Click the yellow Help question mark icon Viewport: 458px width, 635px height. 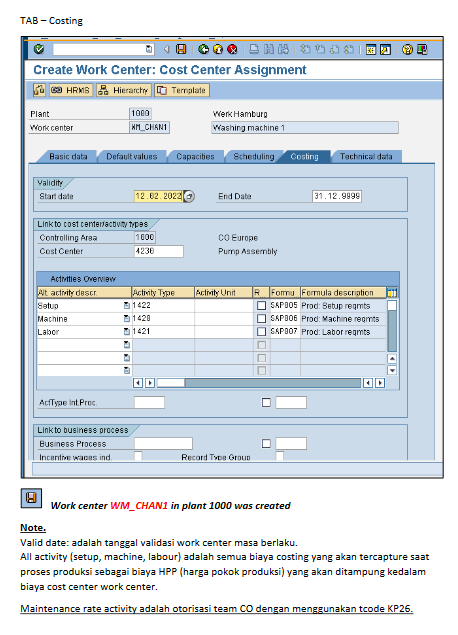(407, 49)
